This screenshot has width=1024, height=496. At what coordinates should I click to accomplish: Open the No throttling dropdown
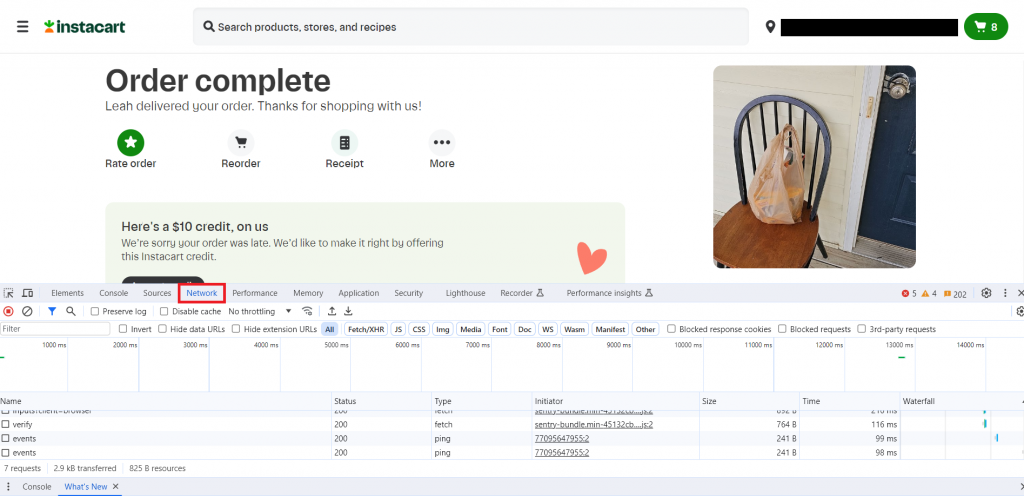(x=260, y=311)
